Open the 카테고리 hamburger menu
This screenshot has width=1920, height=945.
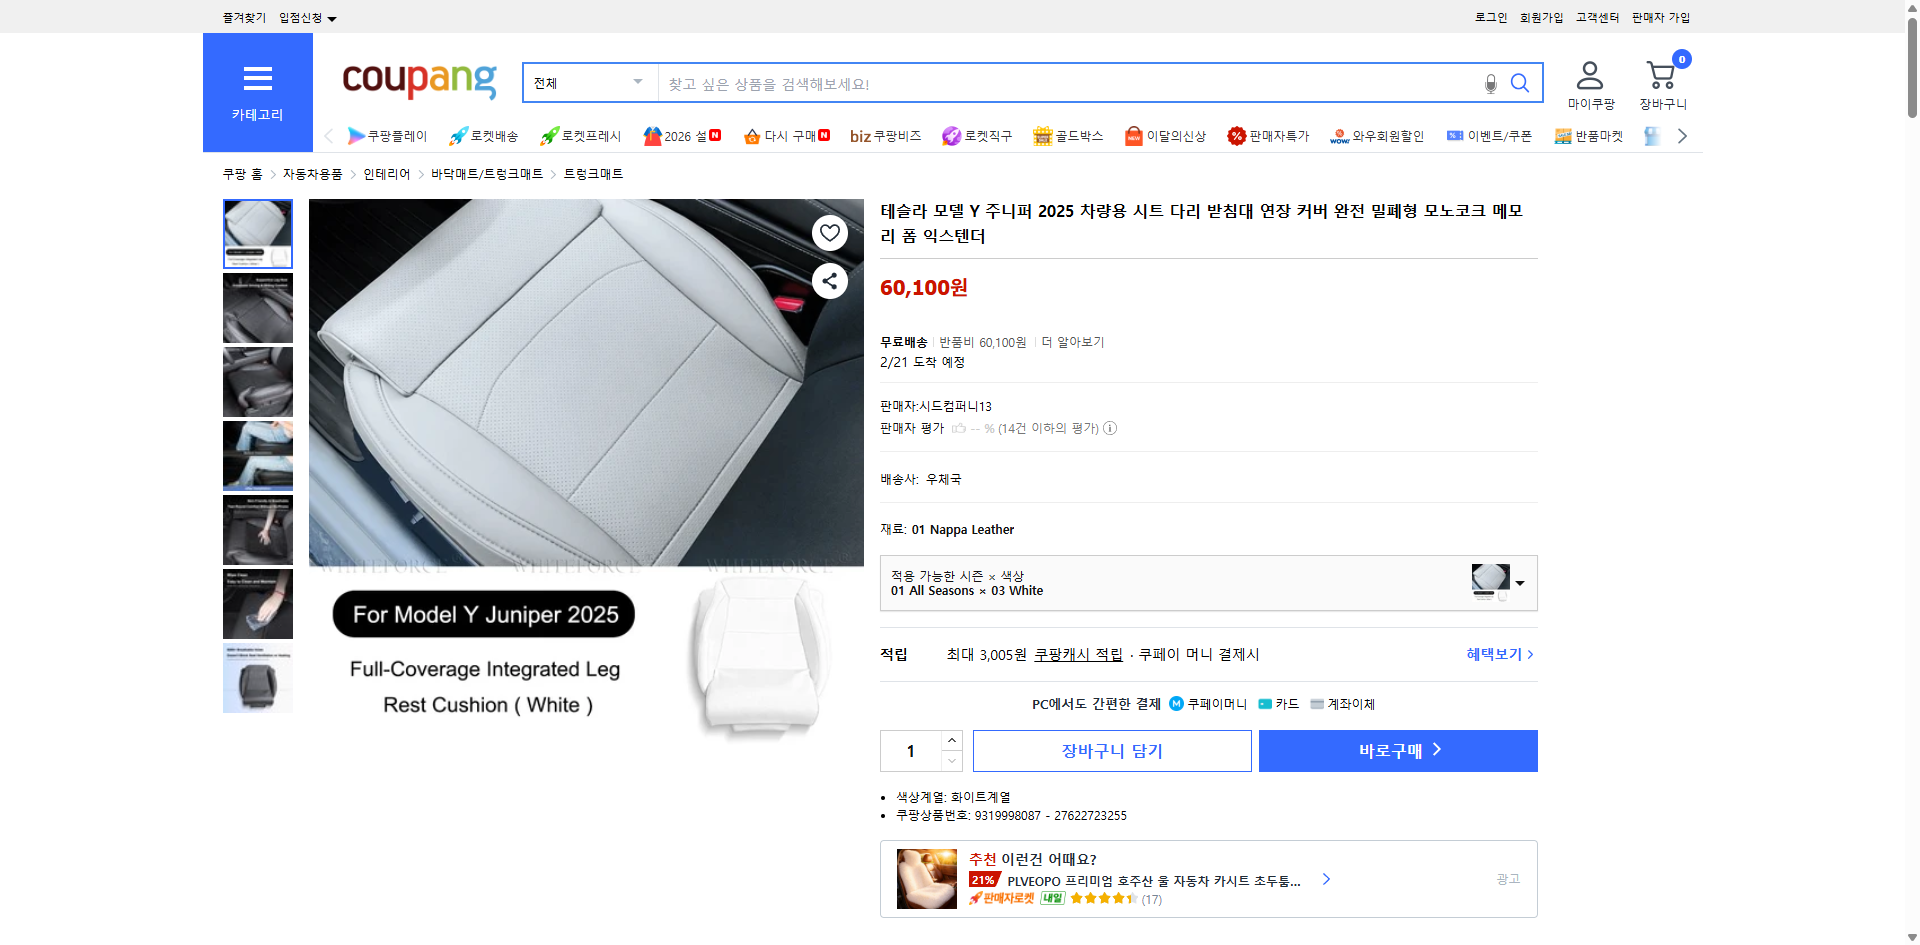pos(257,80)
